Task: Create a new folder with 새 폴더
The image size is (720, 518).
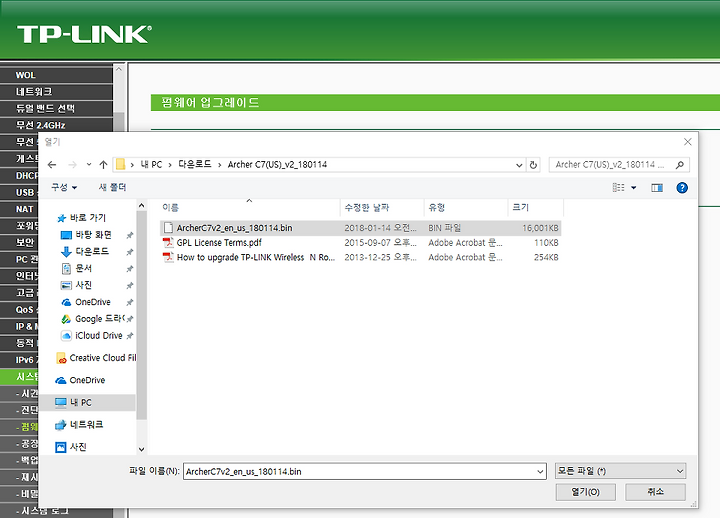Action: tap(112, 187)
